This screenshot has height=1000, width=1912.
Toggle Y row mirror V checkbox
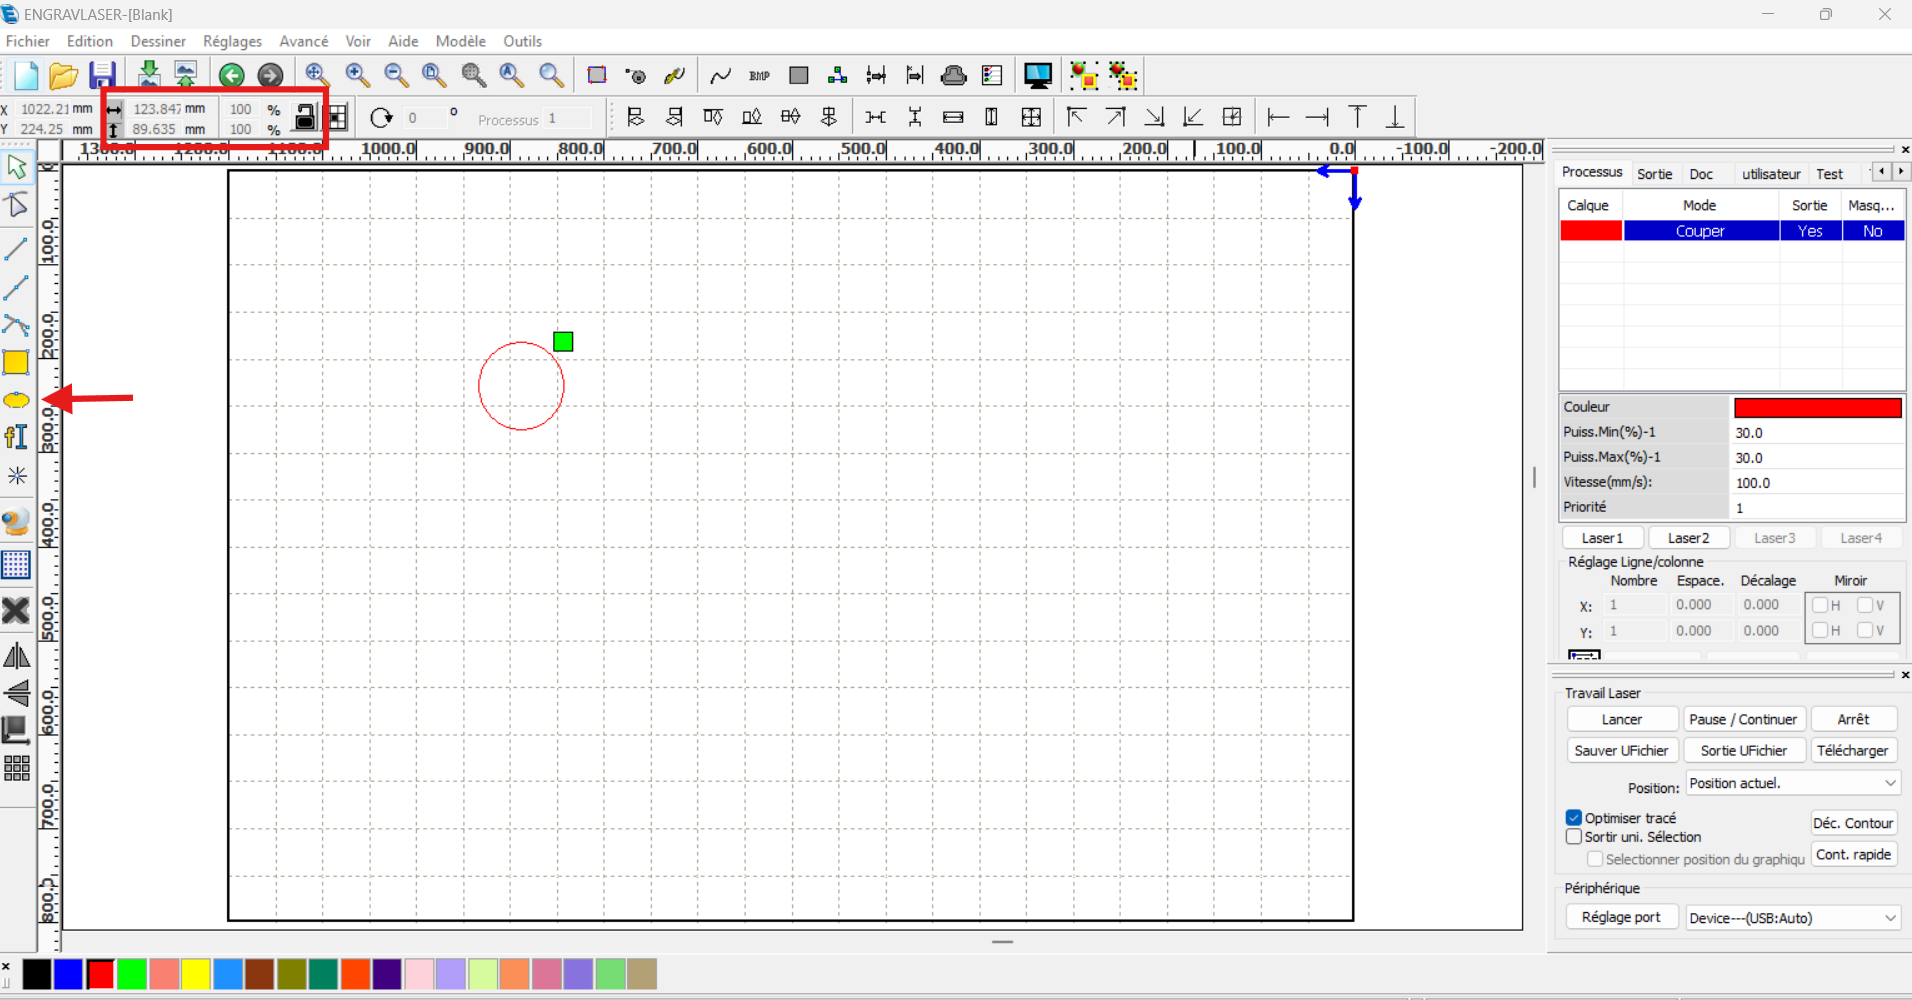click(1865, 630)
